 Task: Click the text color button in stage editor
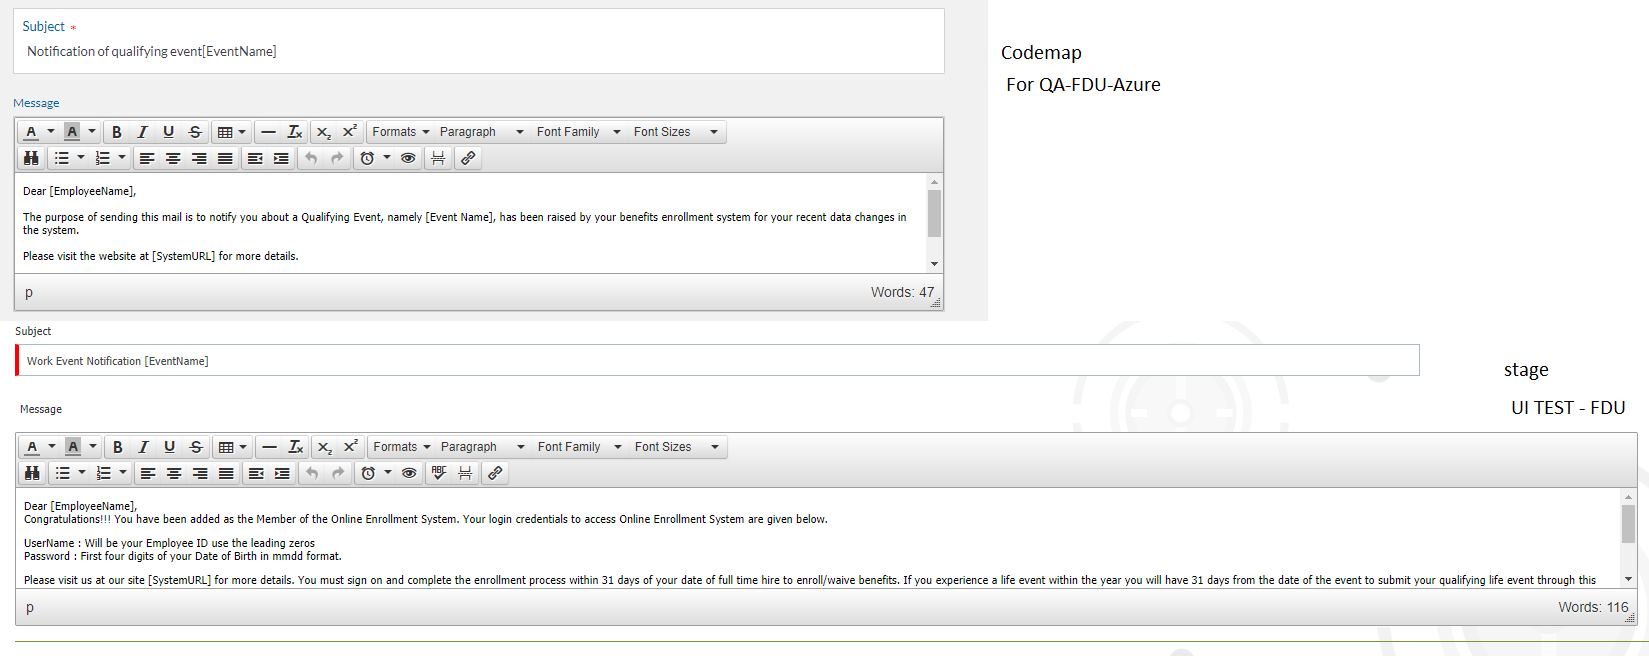[x=32, y=447]
